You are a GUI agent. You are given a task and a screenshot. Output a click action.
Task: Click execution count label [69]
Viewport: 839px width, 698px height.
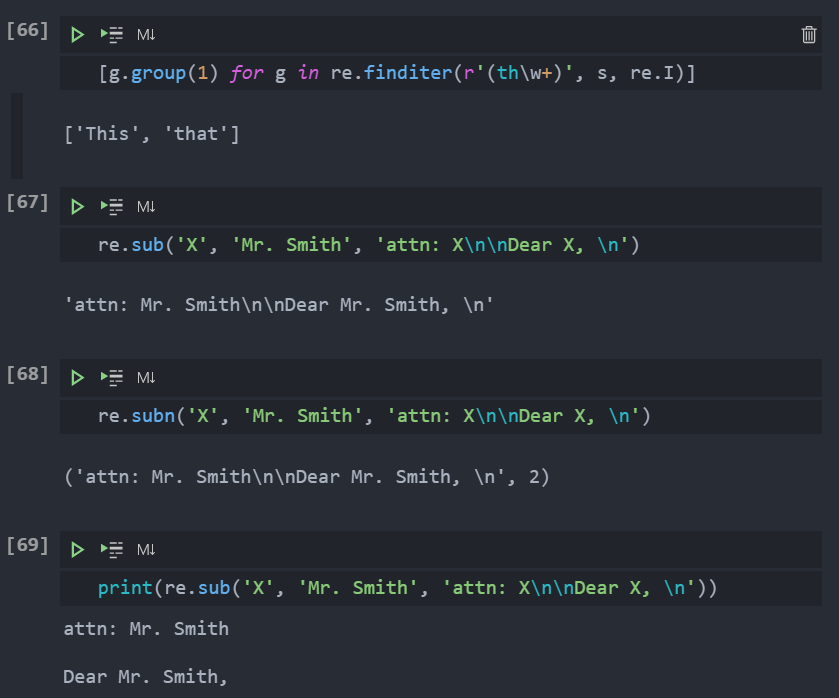[27, 545]
